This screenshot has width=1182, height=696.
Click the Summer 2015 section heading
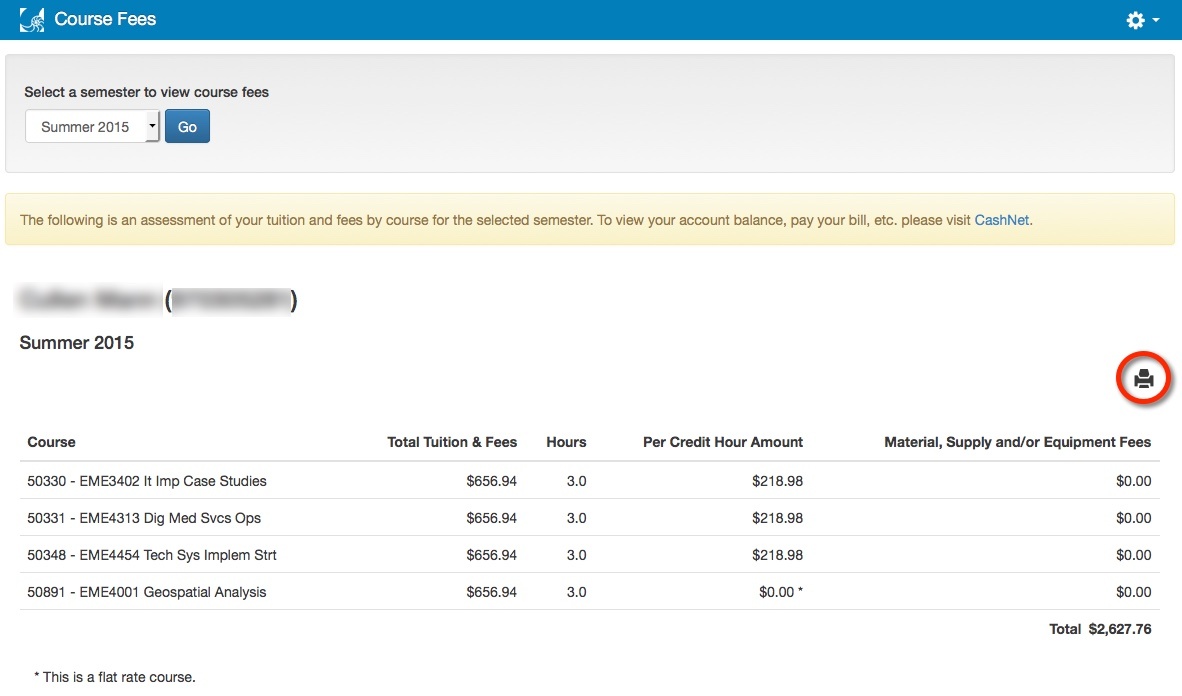pos(77,342)
